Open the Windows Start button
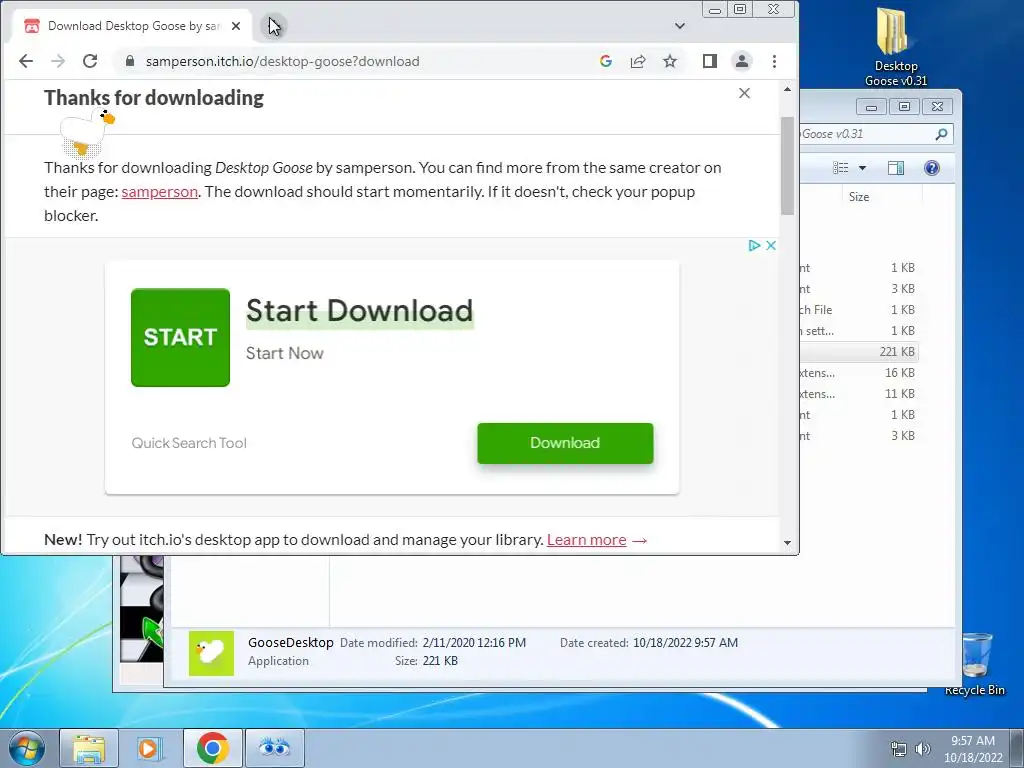This screenshot has height=768, width=1024. (26, 748)
